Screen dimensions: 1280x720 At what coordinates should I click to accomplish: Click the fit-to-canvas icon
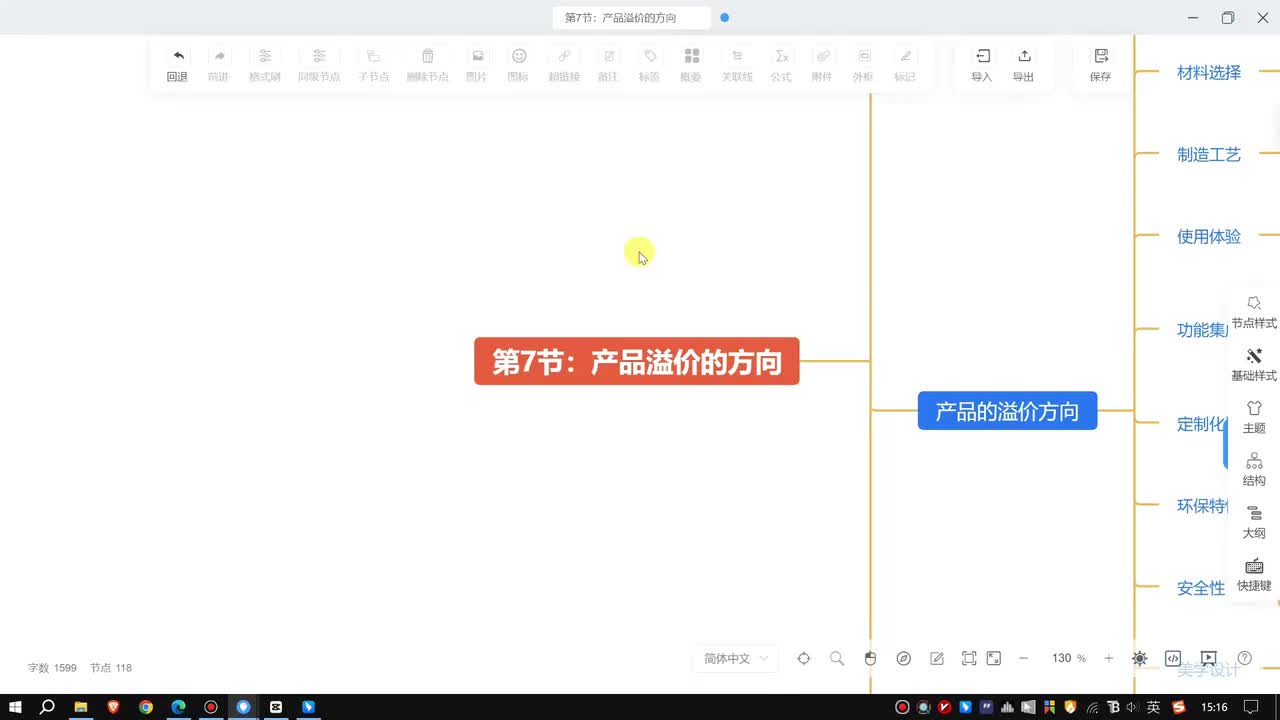tap(969, 658)
